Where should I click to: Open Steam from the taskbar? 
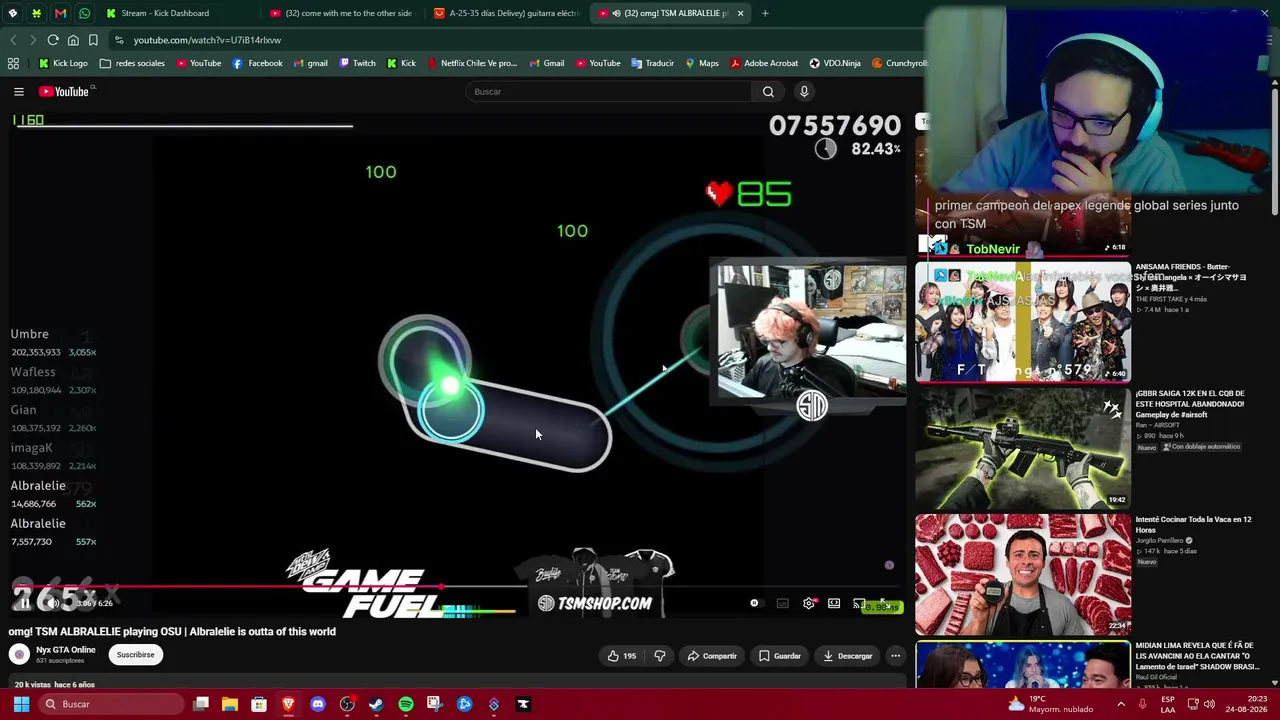pyautogui.click(x=376, y=704)
